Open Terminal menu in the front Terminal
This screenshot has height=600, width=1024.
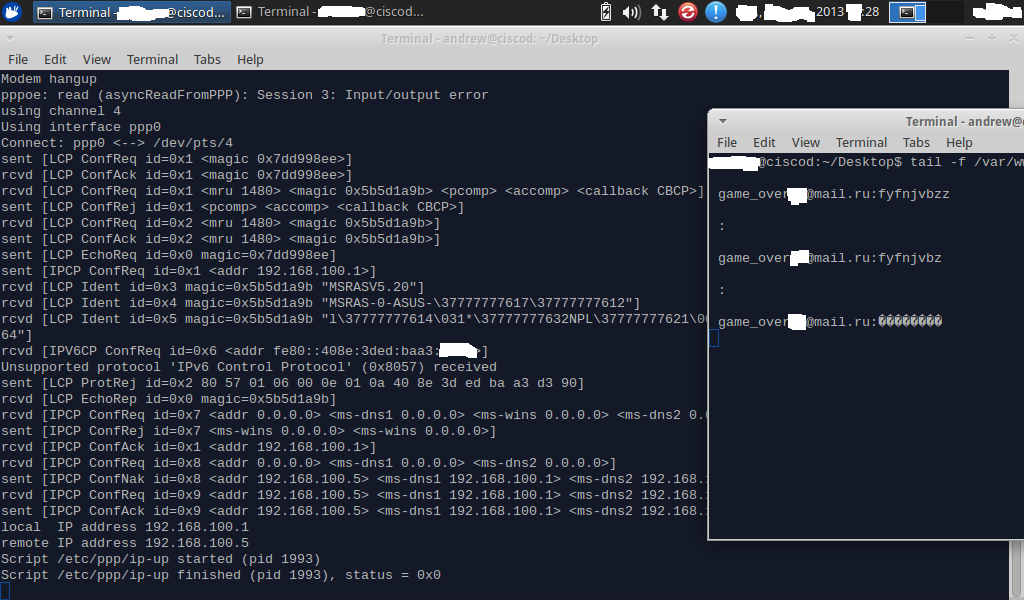[x=861, y=142]
